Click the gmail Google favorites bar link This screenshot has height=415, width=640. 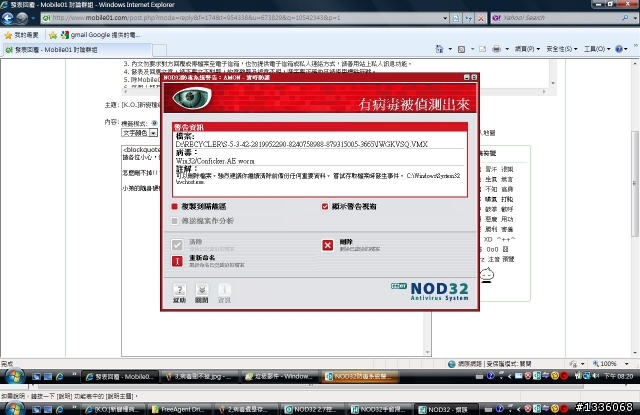click(100, 35)
